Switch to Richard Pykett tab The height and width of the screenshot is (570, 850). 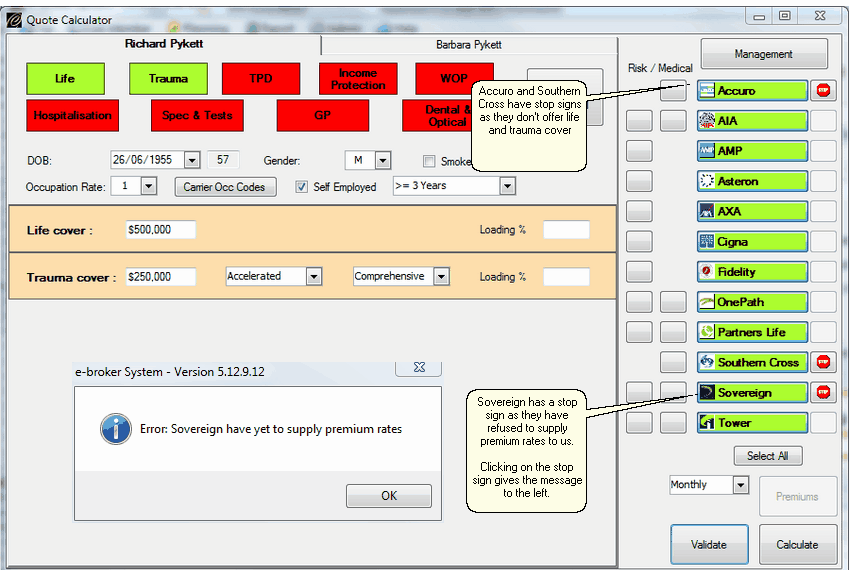(x=164, y=44)
